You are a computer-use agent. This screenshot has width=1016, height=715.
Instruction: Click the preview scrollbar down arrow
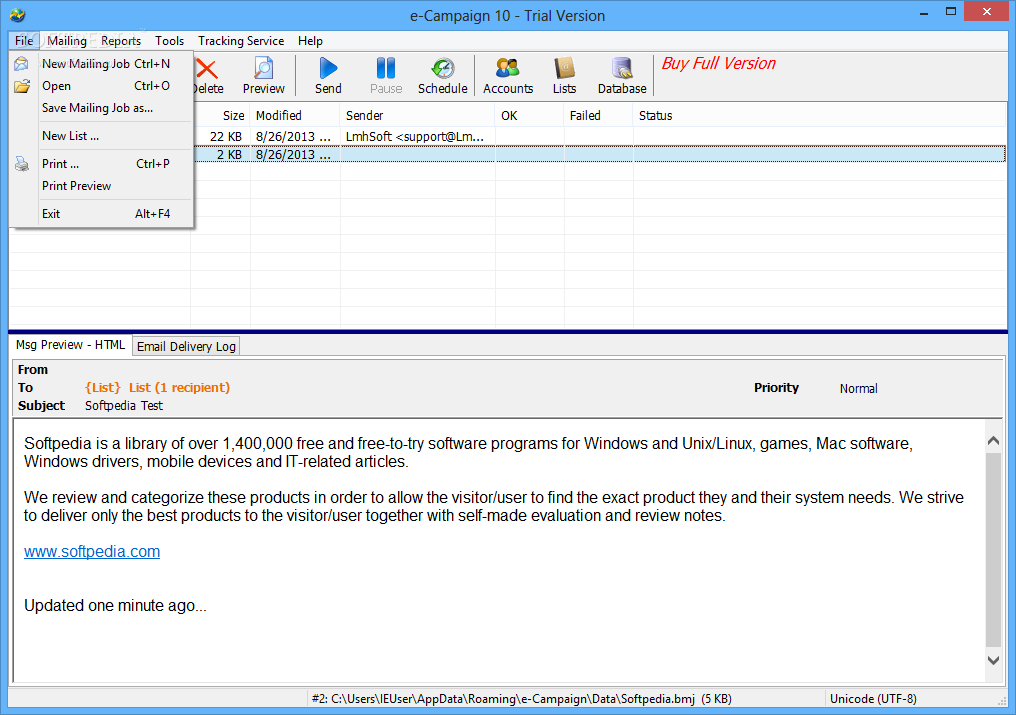click(993, 660)
